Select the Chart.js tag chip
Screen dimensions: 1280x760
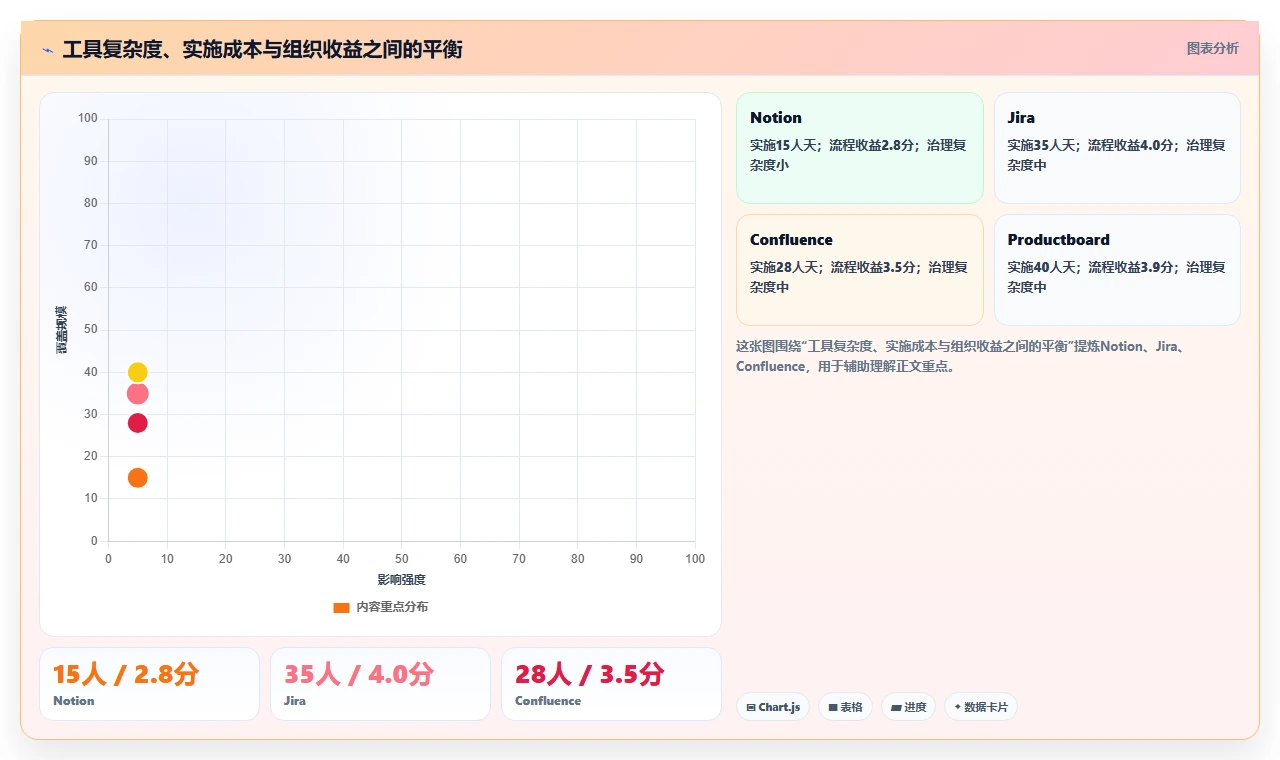click(773, 707)
